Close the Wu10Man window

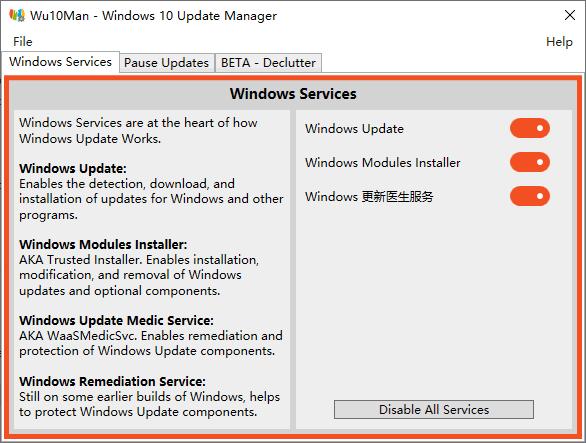tap(570, 15)
